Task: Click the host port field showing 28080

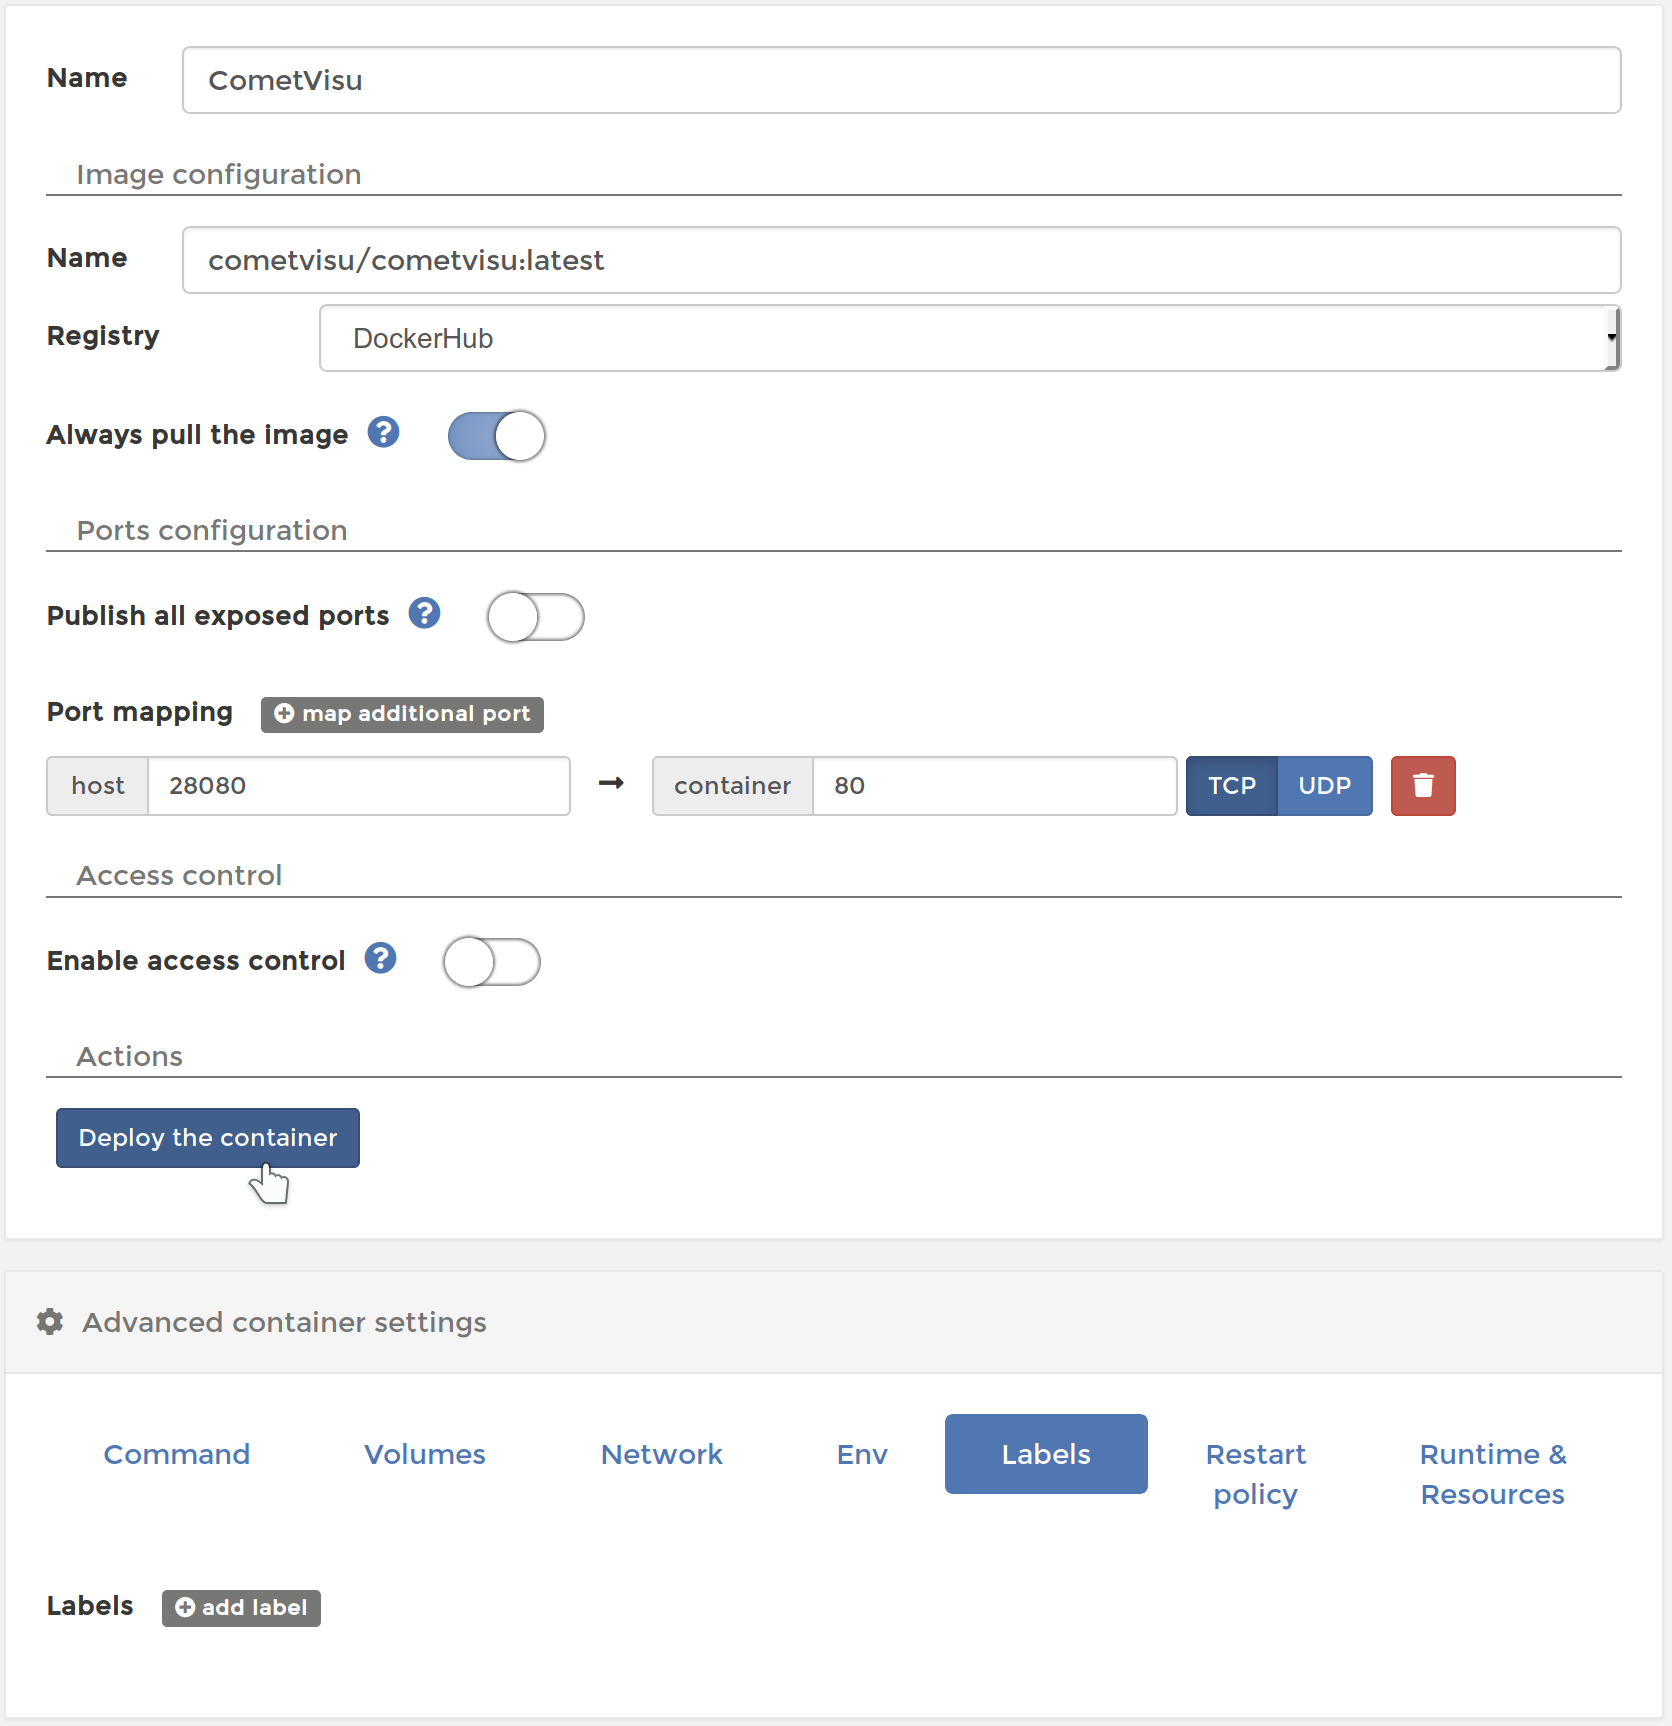Action: (x=359, y=786)
